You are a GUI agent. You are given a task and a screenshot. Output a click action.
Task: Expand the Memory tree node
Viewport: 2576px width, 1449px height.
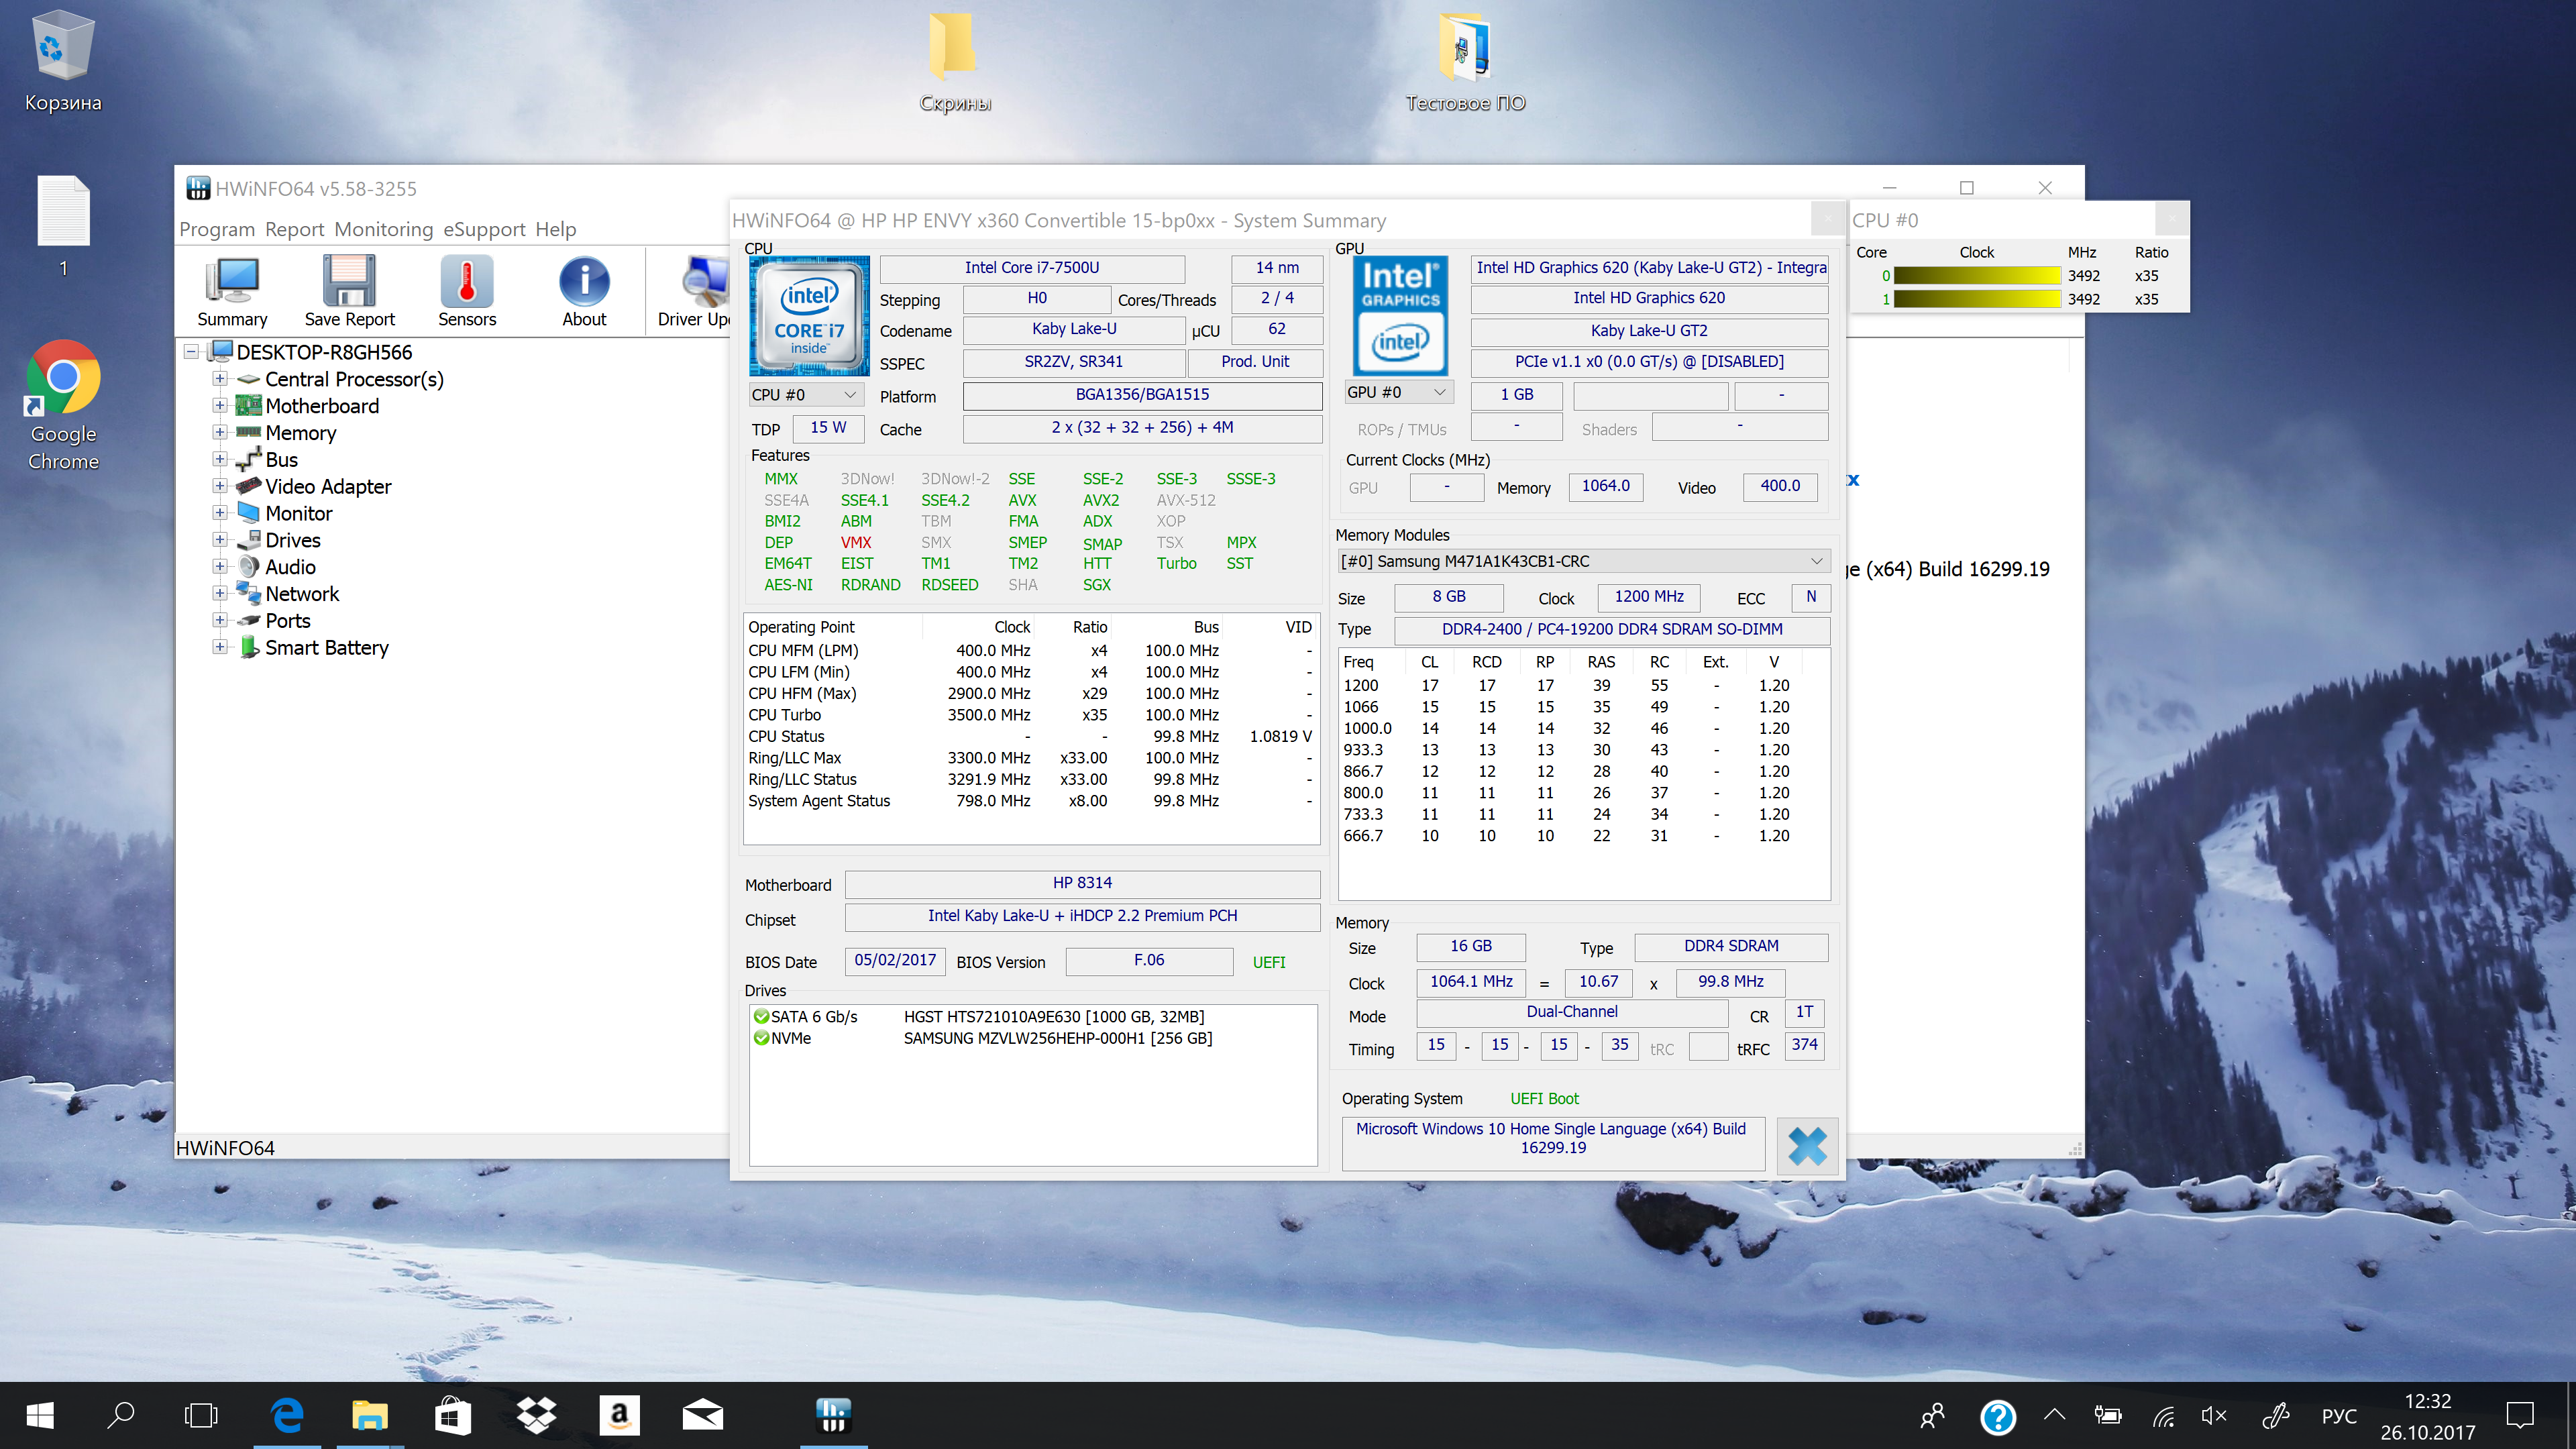(220, 433)
